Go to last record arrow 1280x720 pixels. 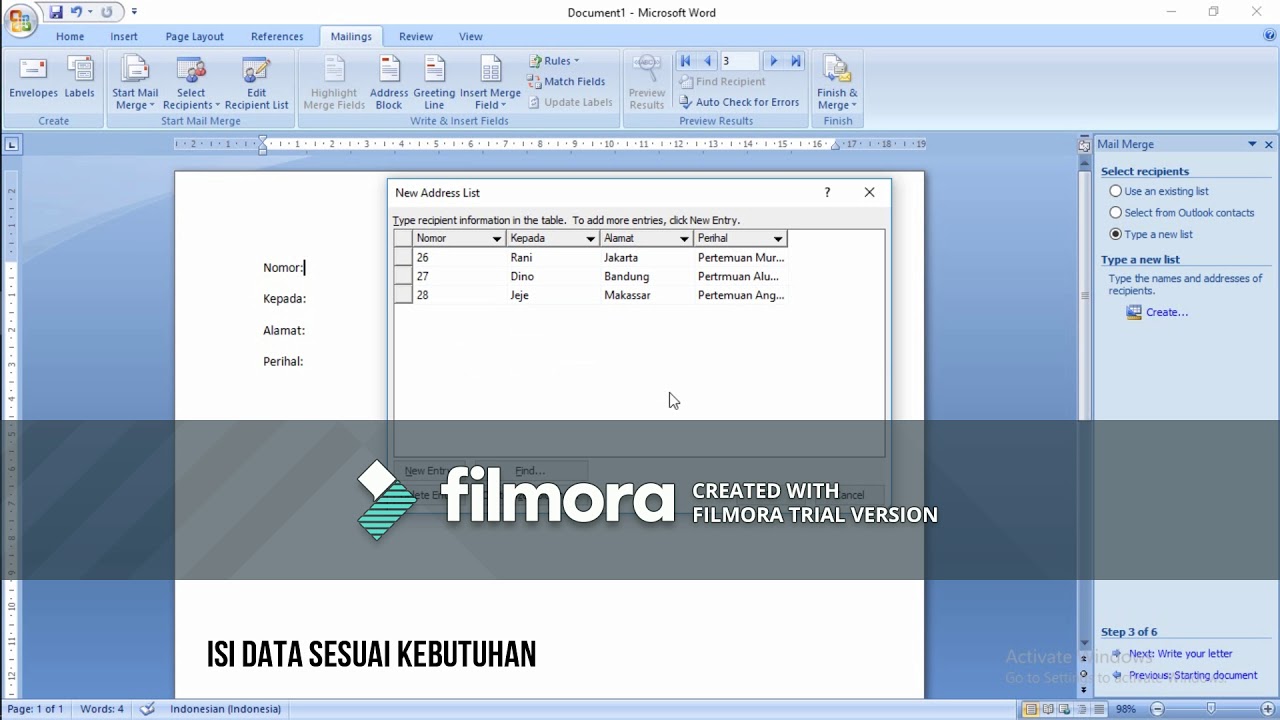796,61
